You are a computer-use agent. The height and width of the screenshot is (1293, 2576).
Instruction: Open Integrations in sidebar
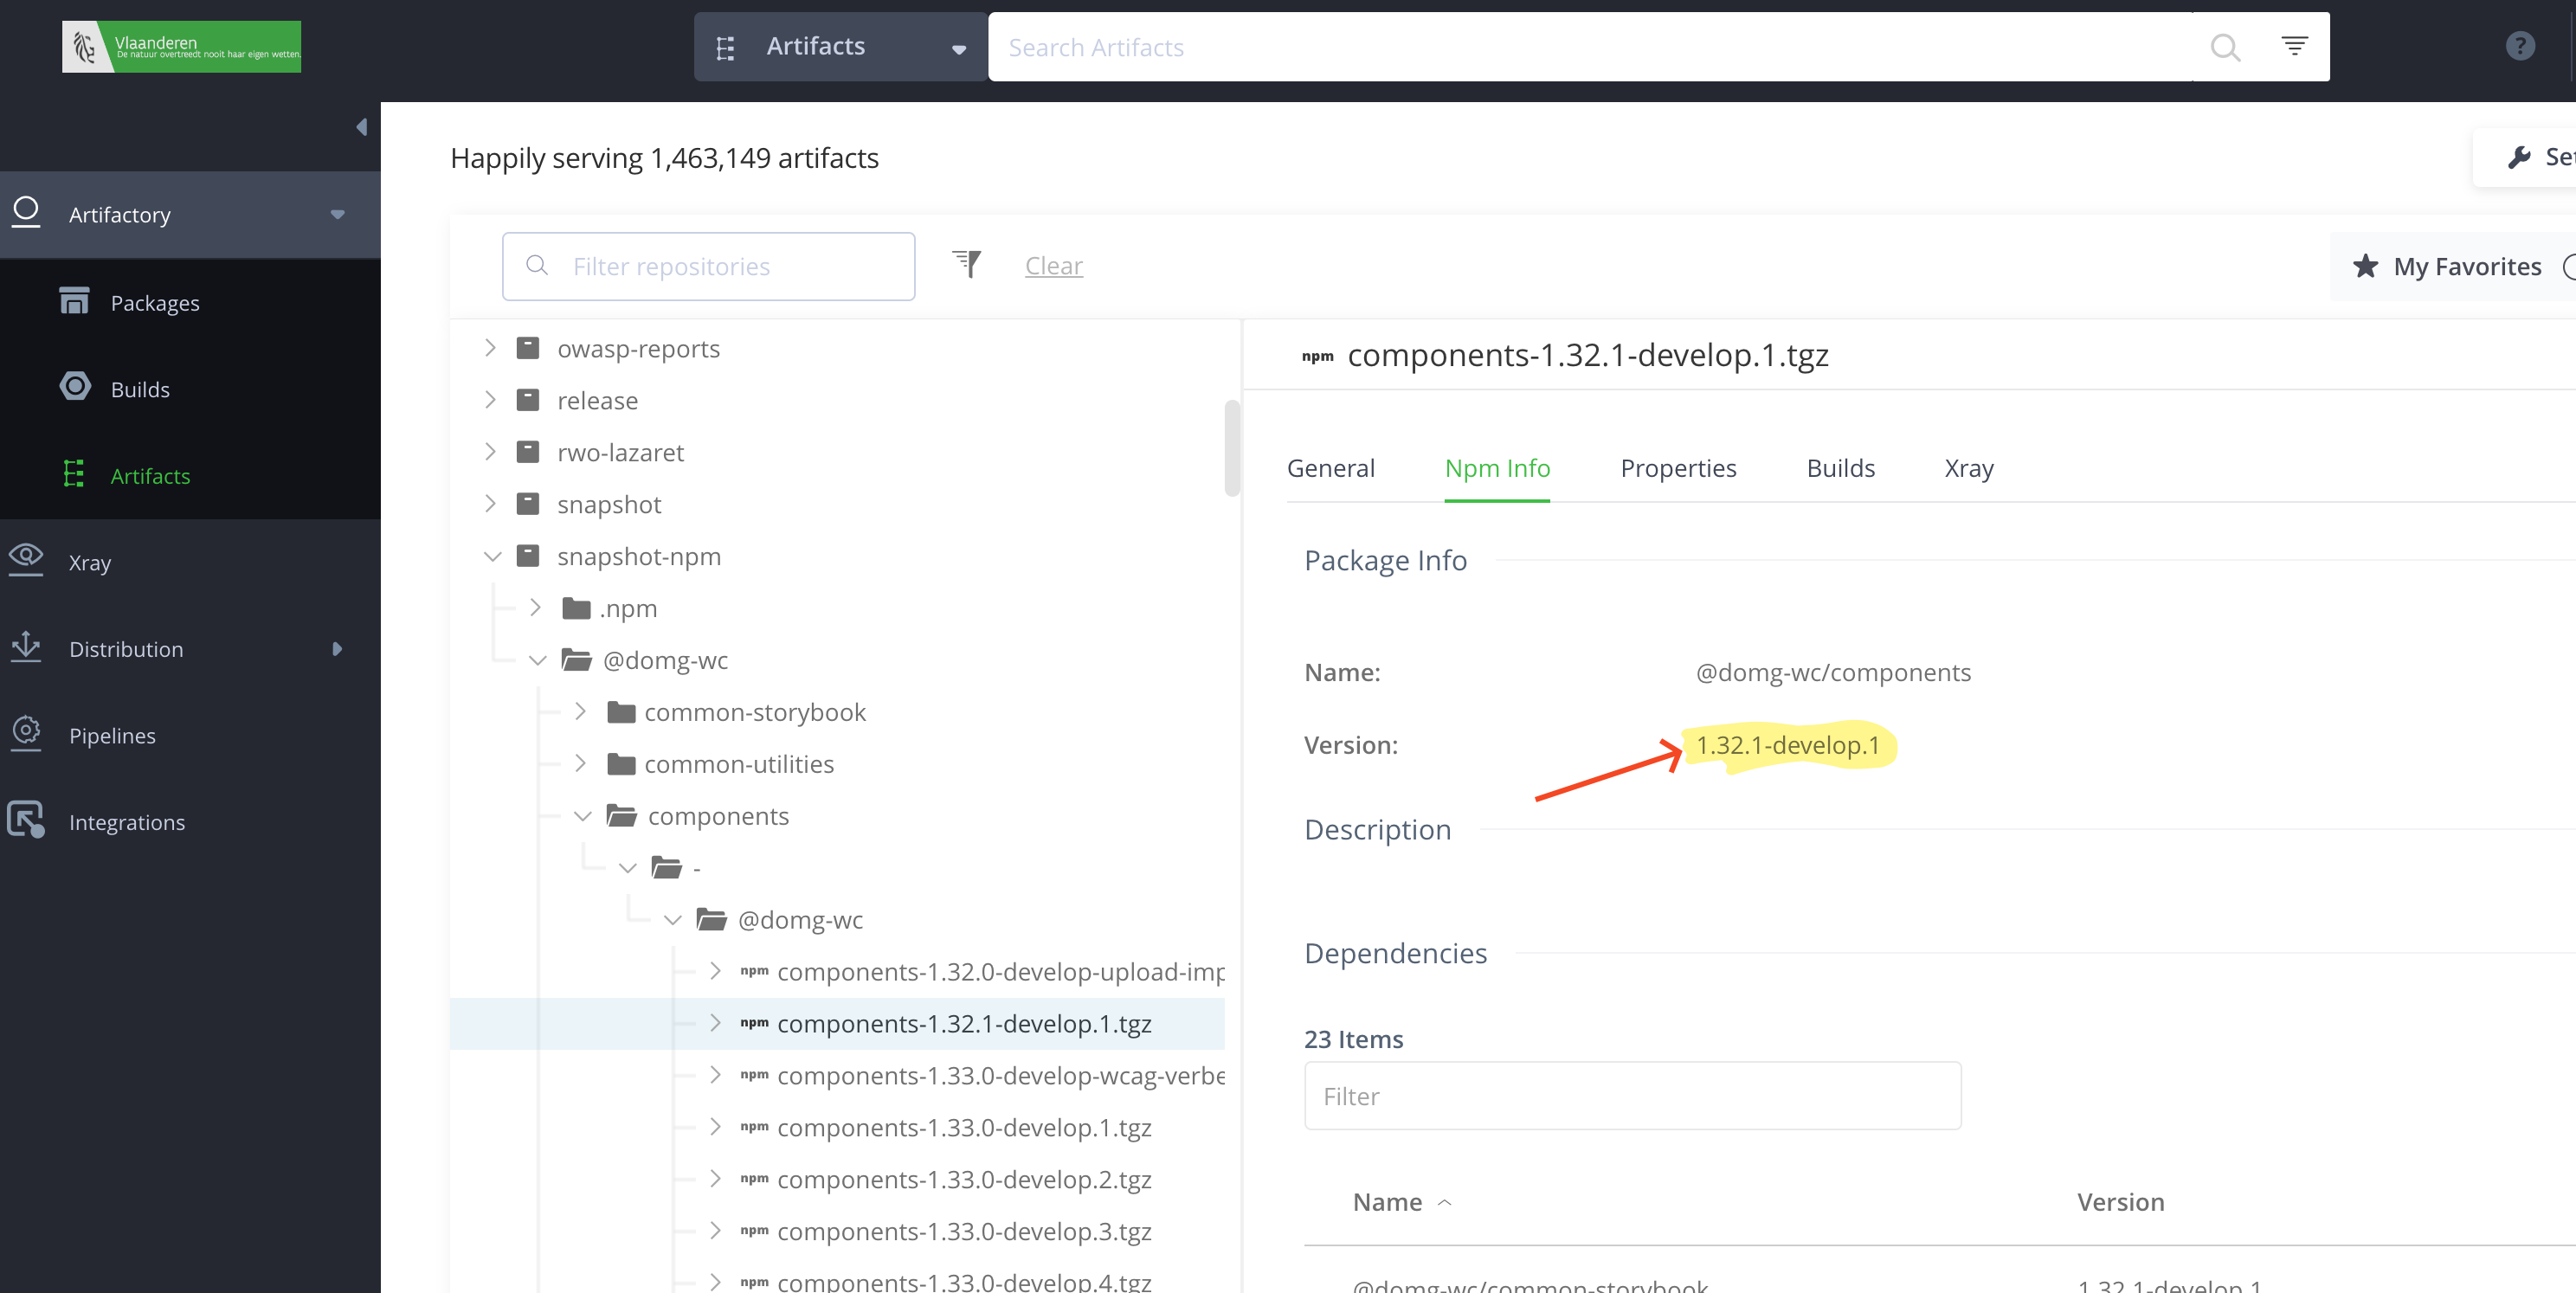point(127,822)
